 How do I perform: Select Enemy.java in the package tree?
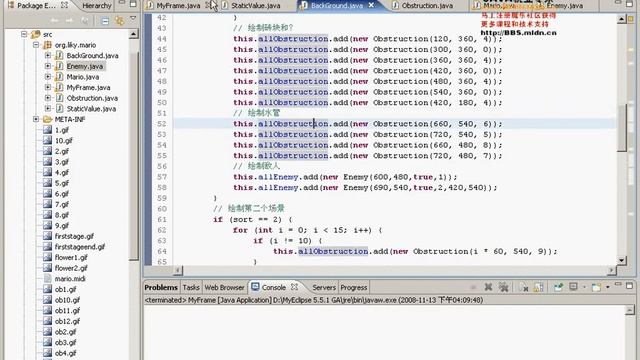[x=85, y=66]
